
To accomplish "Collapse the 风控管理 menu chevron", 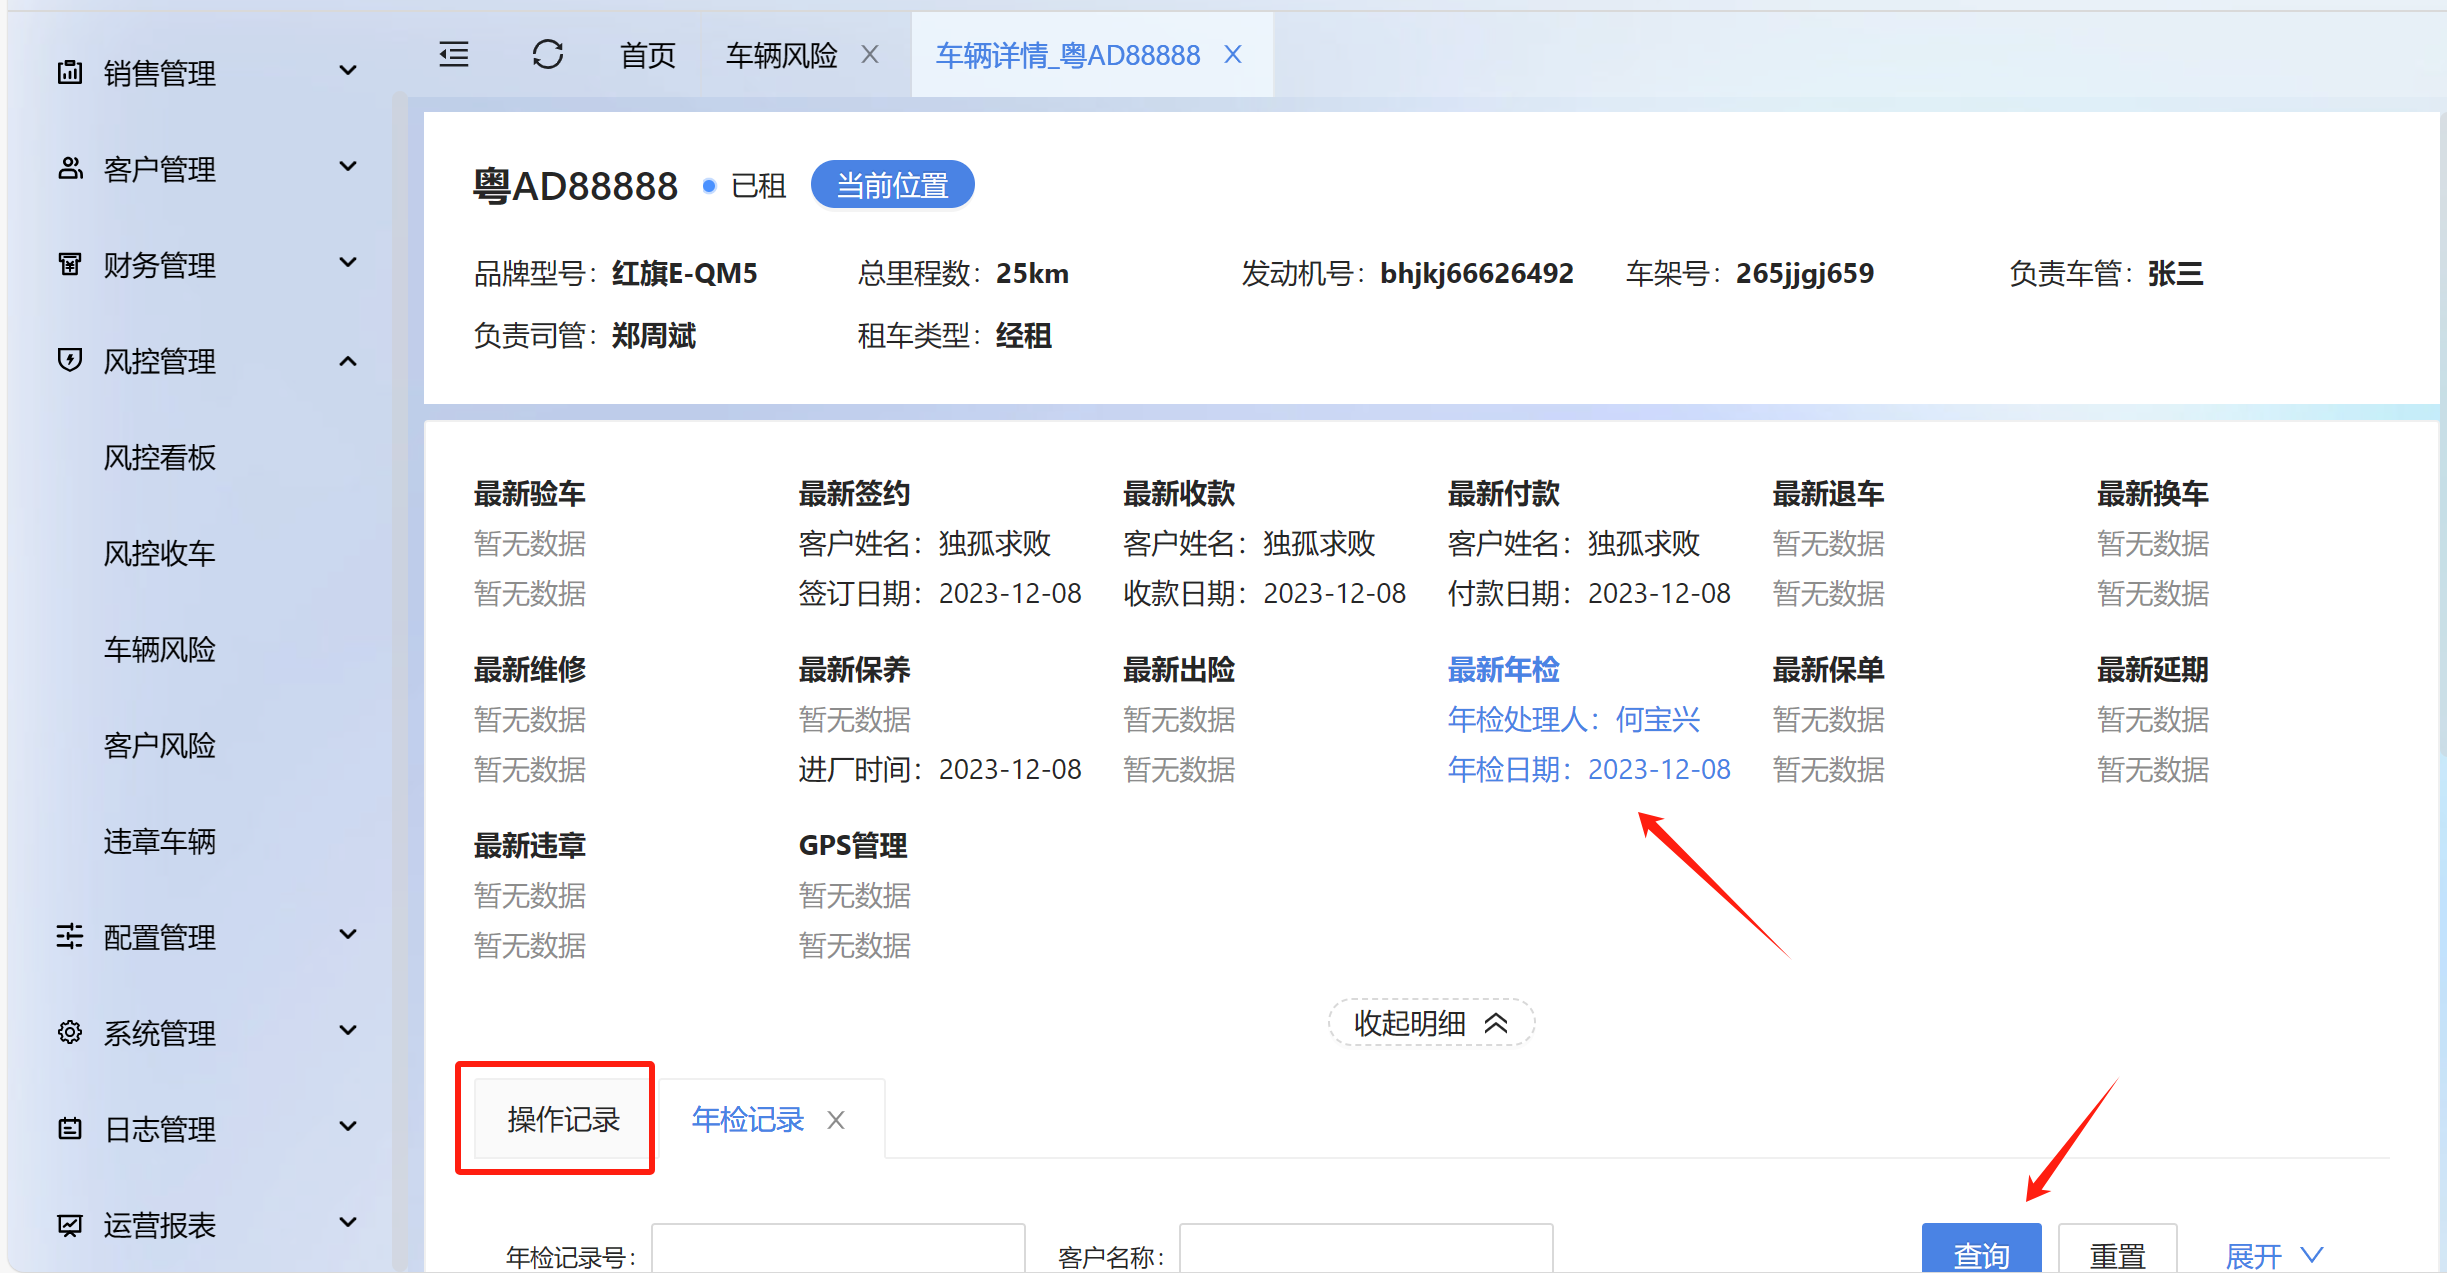I will pos(348,361).
